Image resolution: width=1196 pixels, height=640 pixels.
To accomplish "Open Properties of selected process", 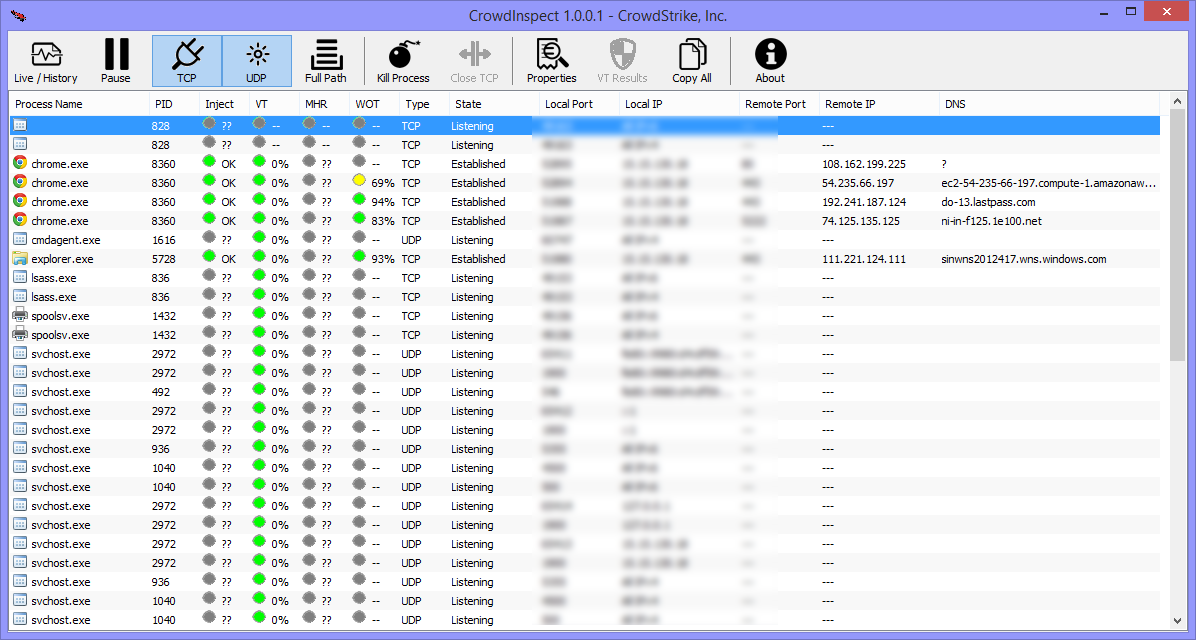I will click(551, 61).
